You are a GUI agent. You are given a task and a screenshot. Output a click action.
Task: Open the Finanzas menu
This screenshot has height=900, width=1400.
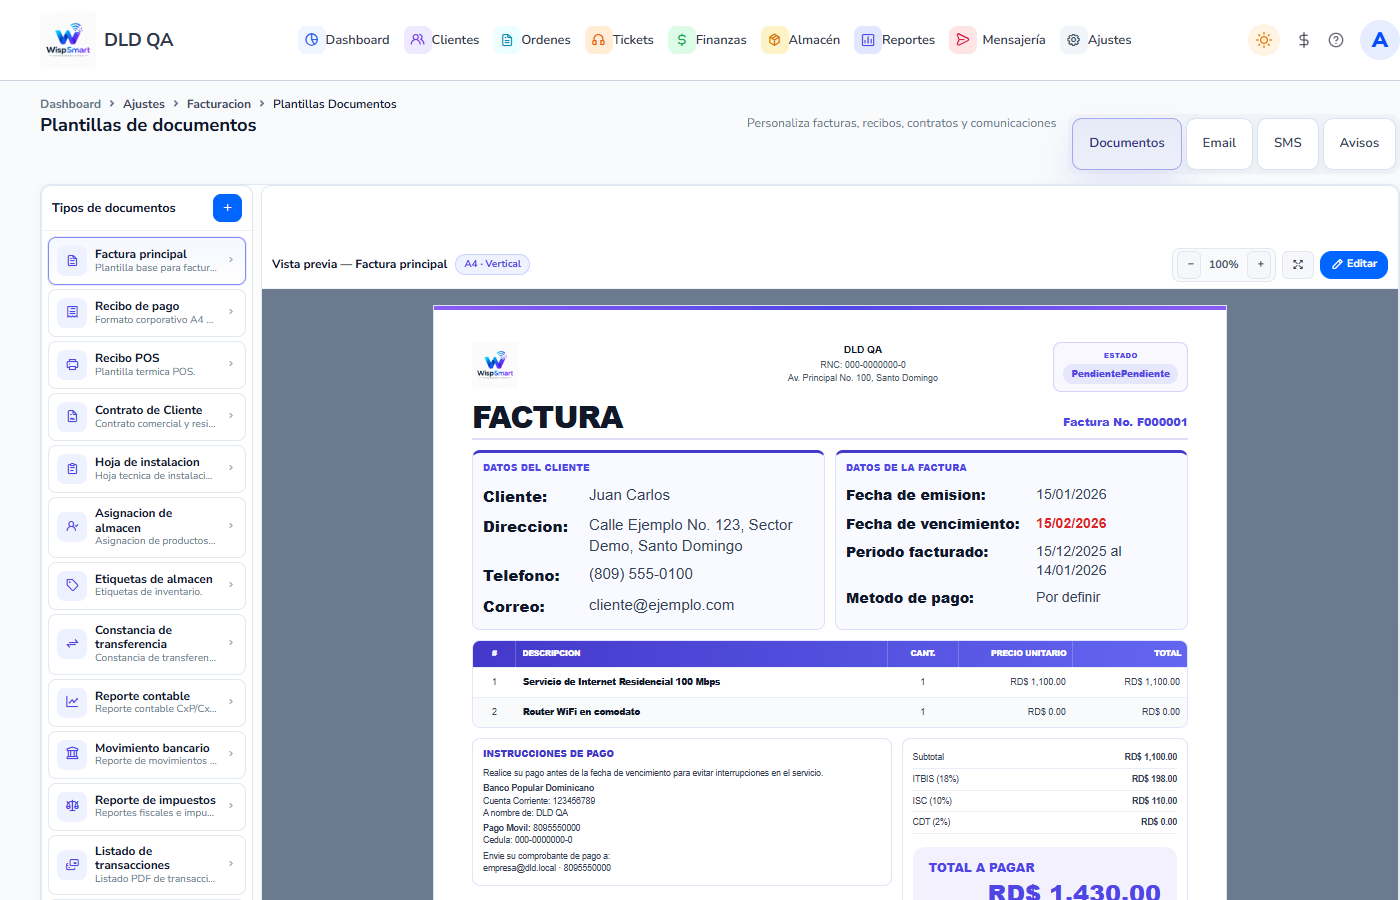pyautogui.click(x=709, y=40)
